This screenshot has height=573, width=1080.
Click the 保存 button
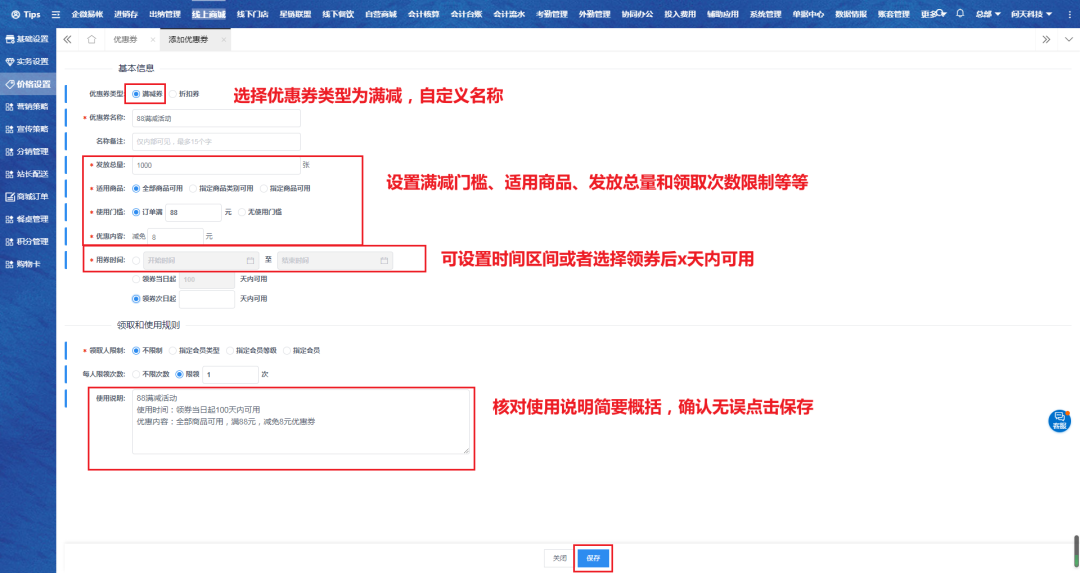click(593, 558)
